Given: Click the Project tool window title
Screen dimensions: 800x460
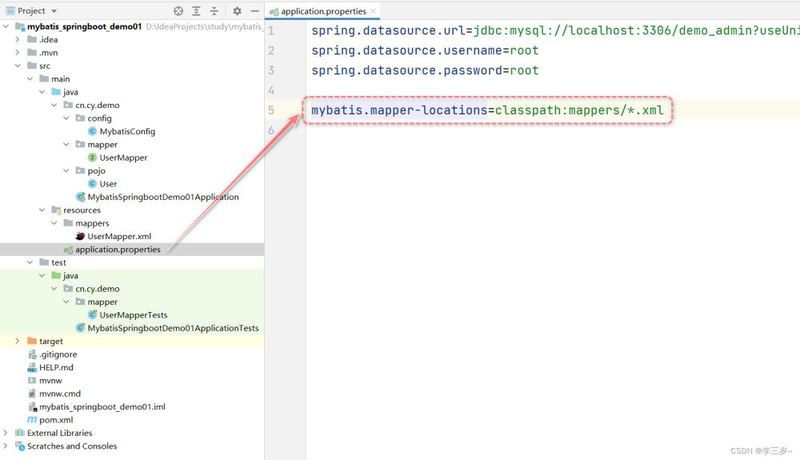Looking at the screenshot, I should [31, 11].
